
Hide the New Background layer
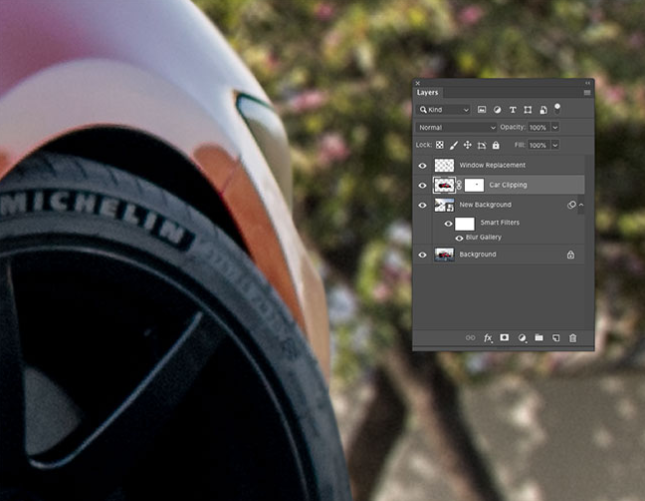pos(422,205)
